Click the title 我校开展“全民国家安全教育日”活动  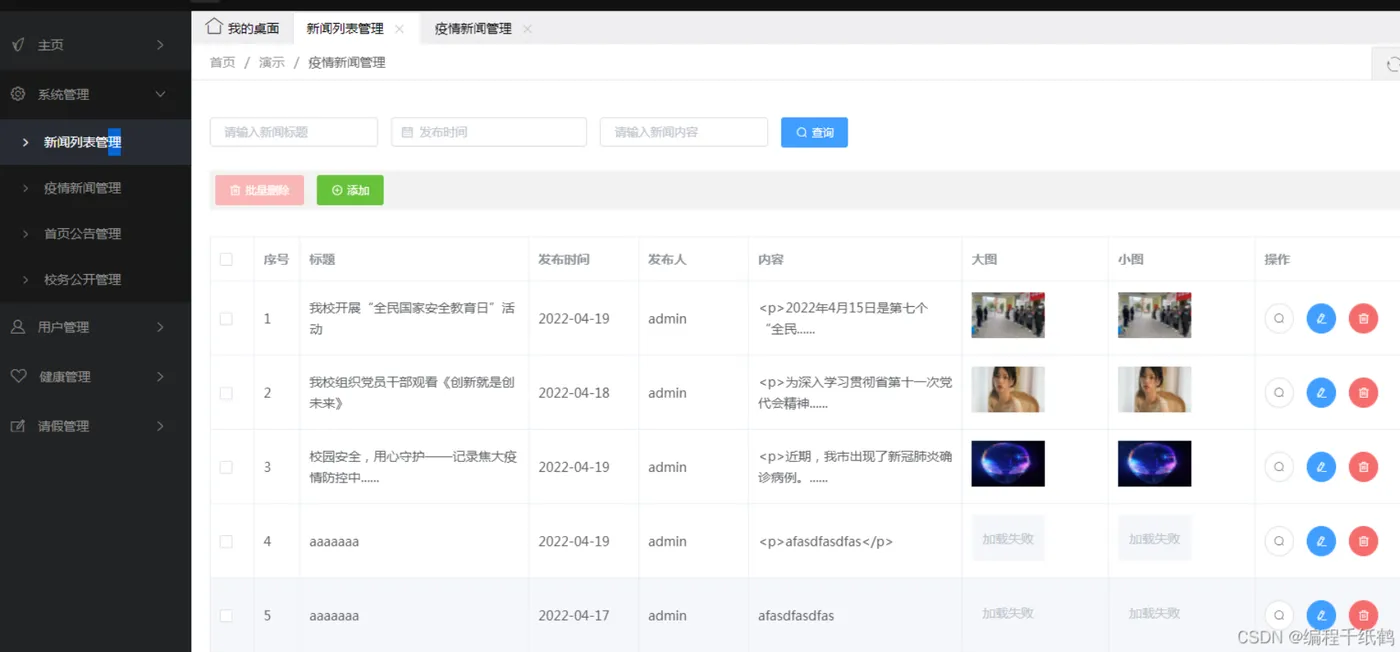click(412, 319)
